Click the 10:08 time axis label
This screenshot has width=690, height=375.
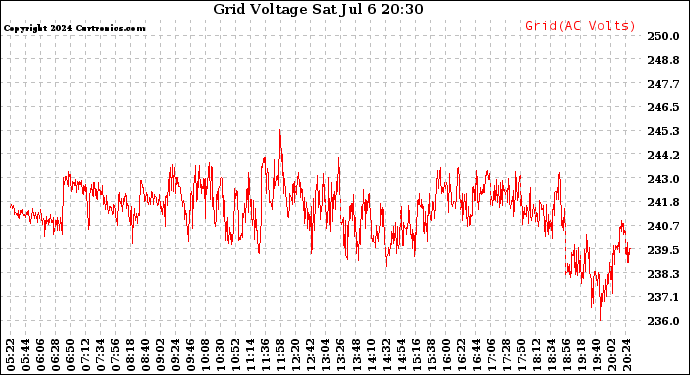pos(206,355)
